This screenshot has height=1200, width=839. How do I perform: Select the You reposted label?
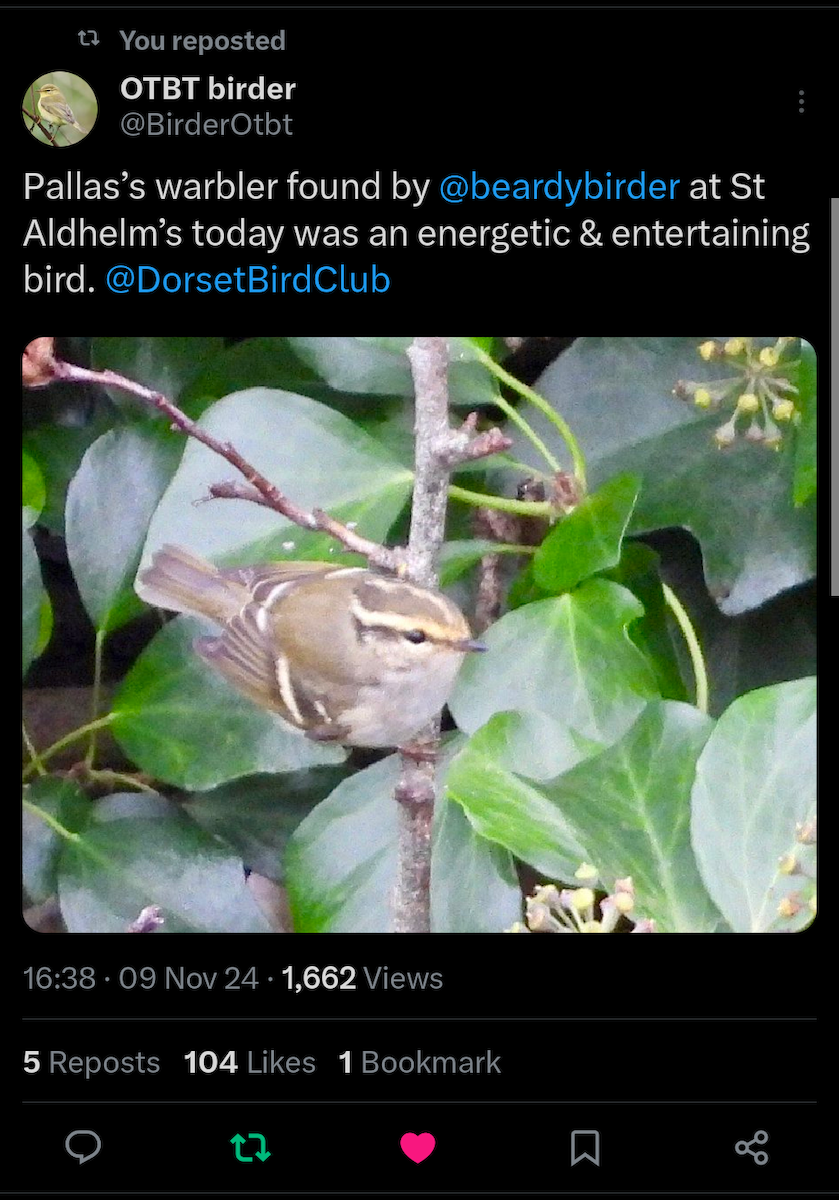(202, 41)
